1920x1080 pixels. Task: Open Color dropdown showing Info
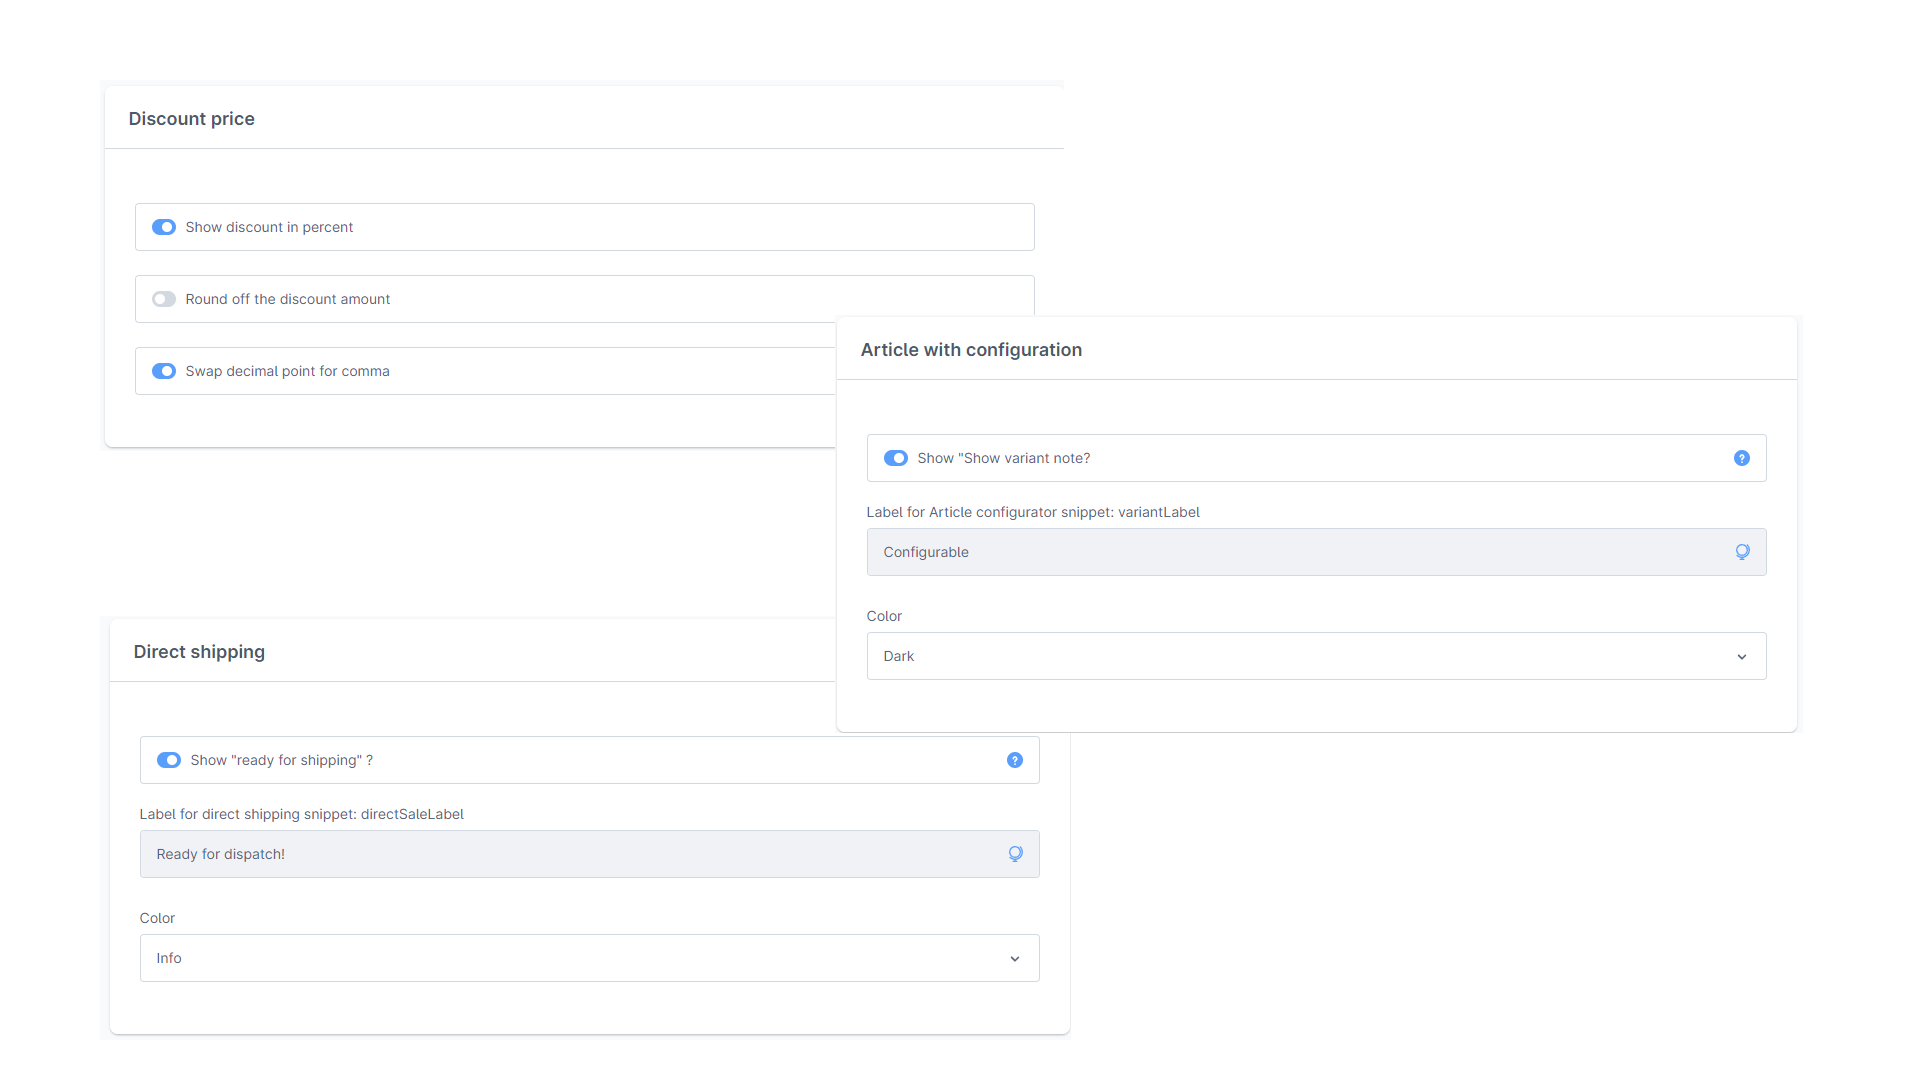[589, 958]
